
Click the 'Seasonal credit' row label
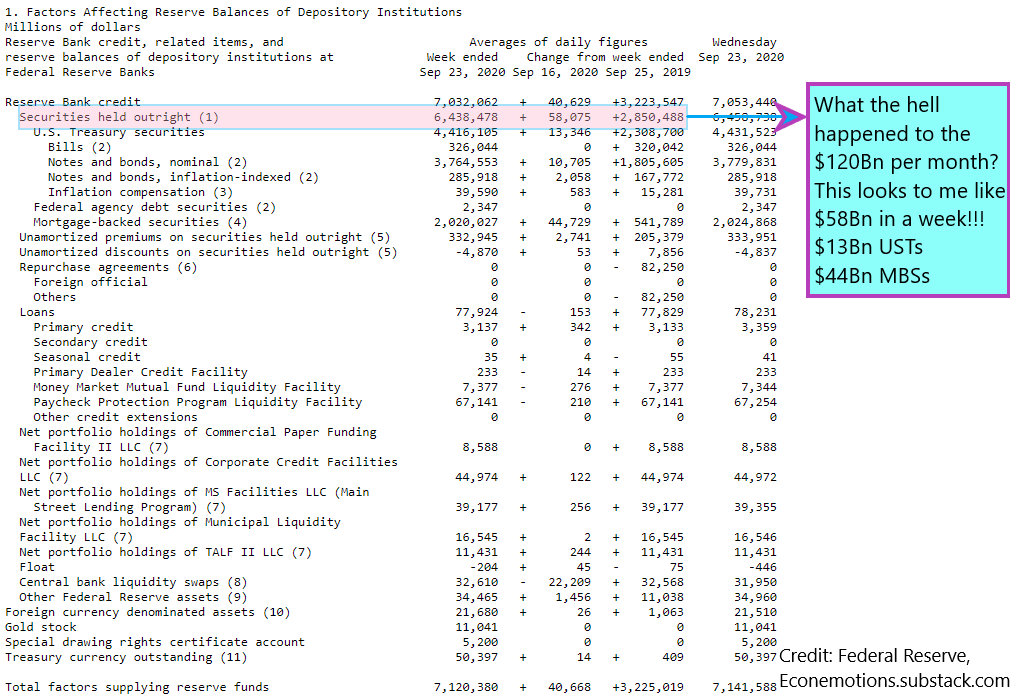[87, 357]
